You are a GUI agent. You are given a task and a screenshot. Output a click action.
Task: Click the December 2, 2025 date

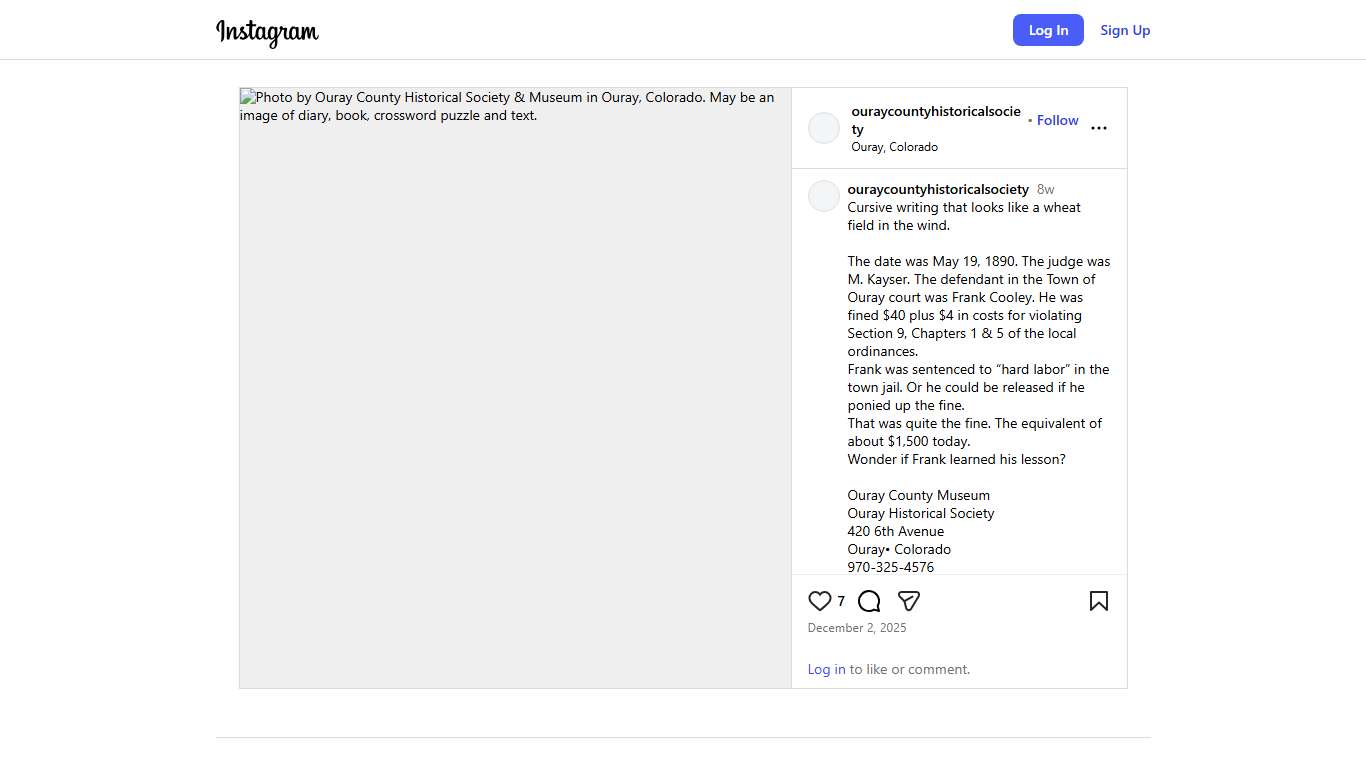857,628
